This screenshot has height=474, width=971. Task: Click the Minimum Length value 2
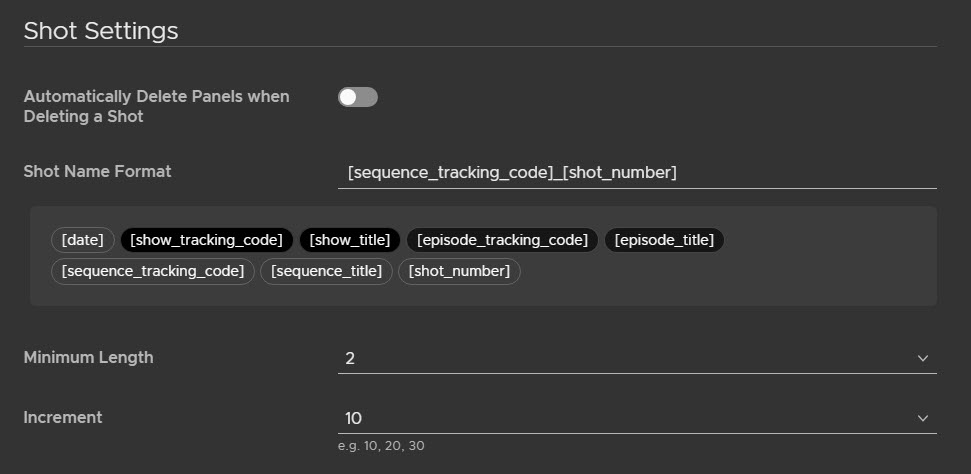pos(351,358)
